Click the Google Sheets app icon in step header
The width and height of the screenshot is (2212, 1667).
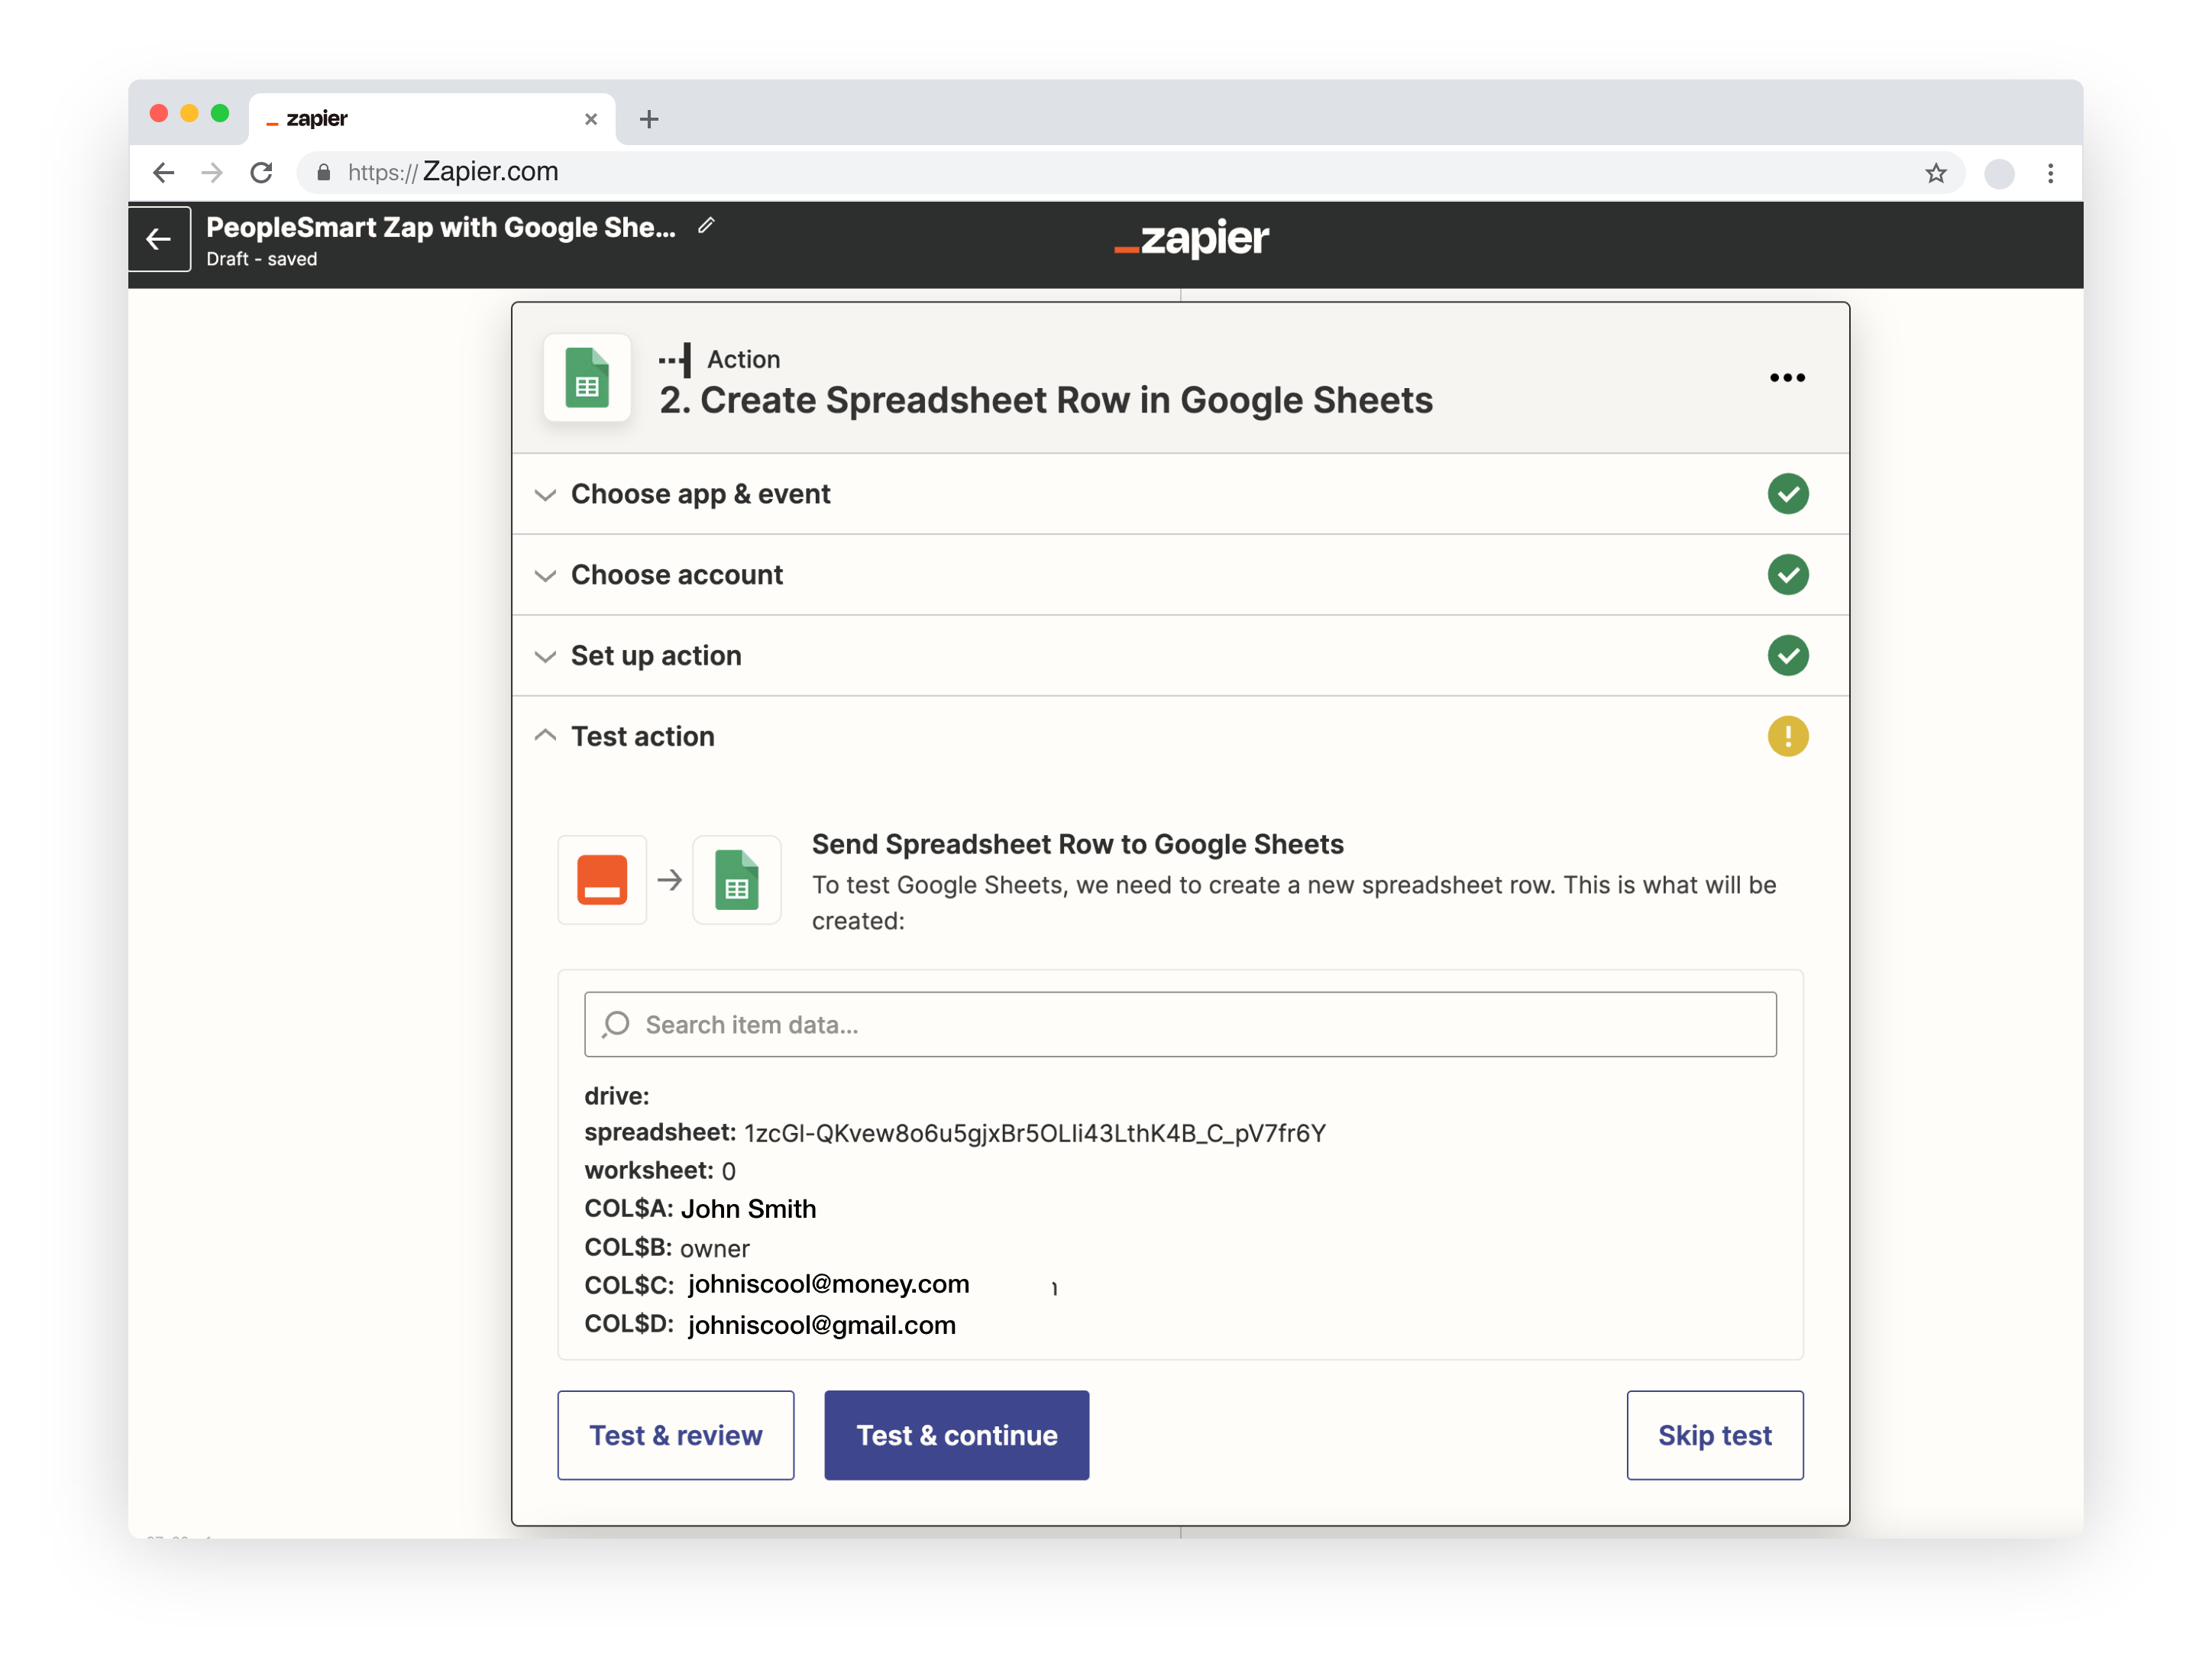587,378
